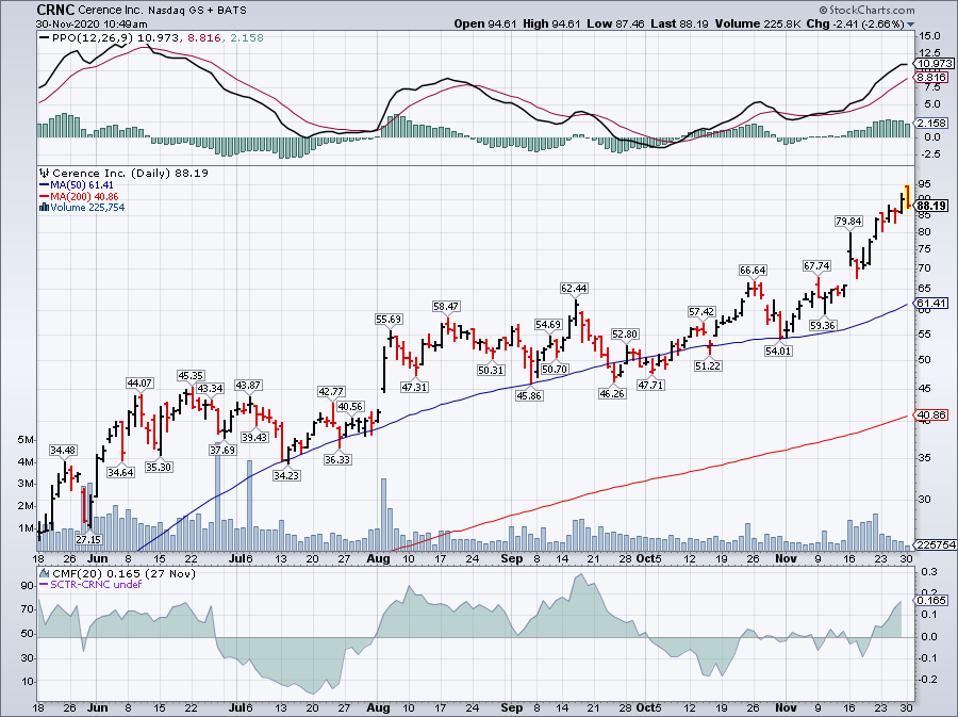Select the High 94.61 header value
This screenshot has height=717, width=958.
click(551, 24)
